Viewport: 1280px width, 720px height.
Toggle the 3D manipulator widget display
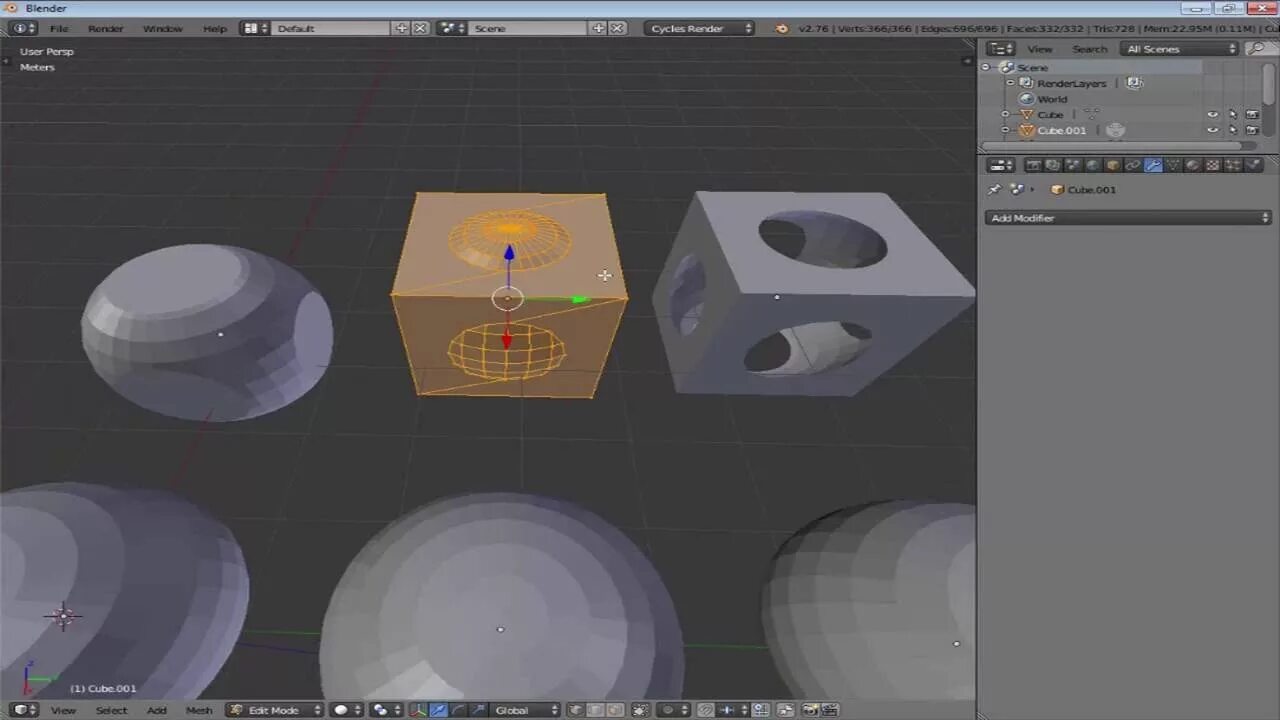(x=418, y=710)
